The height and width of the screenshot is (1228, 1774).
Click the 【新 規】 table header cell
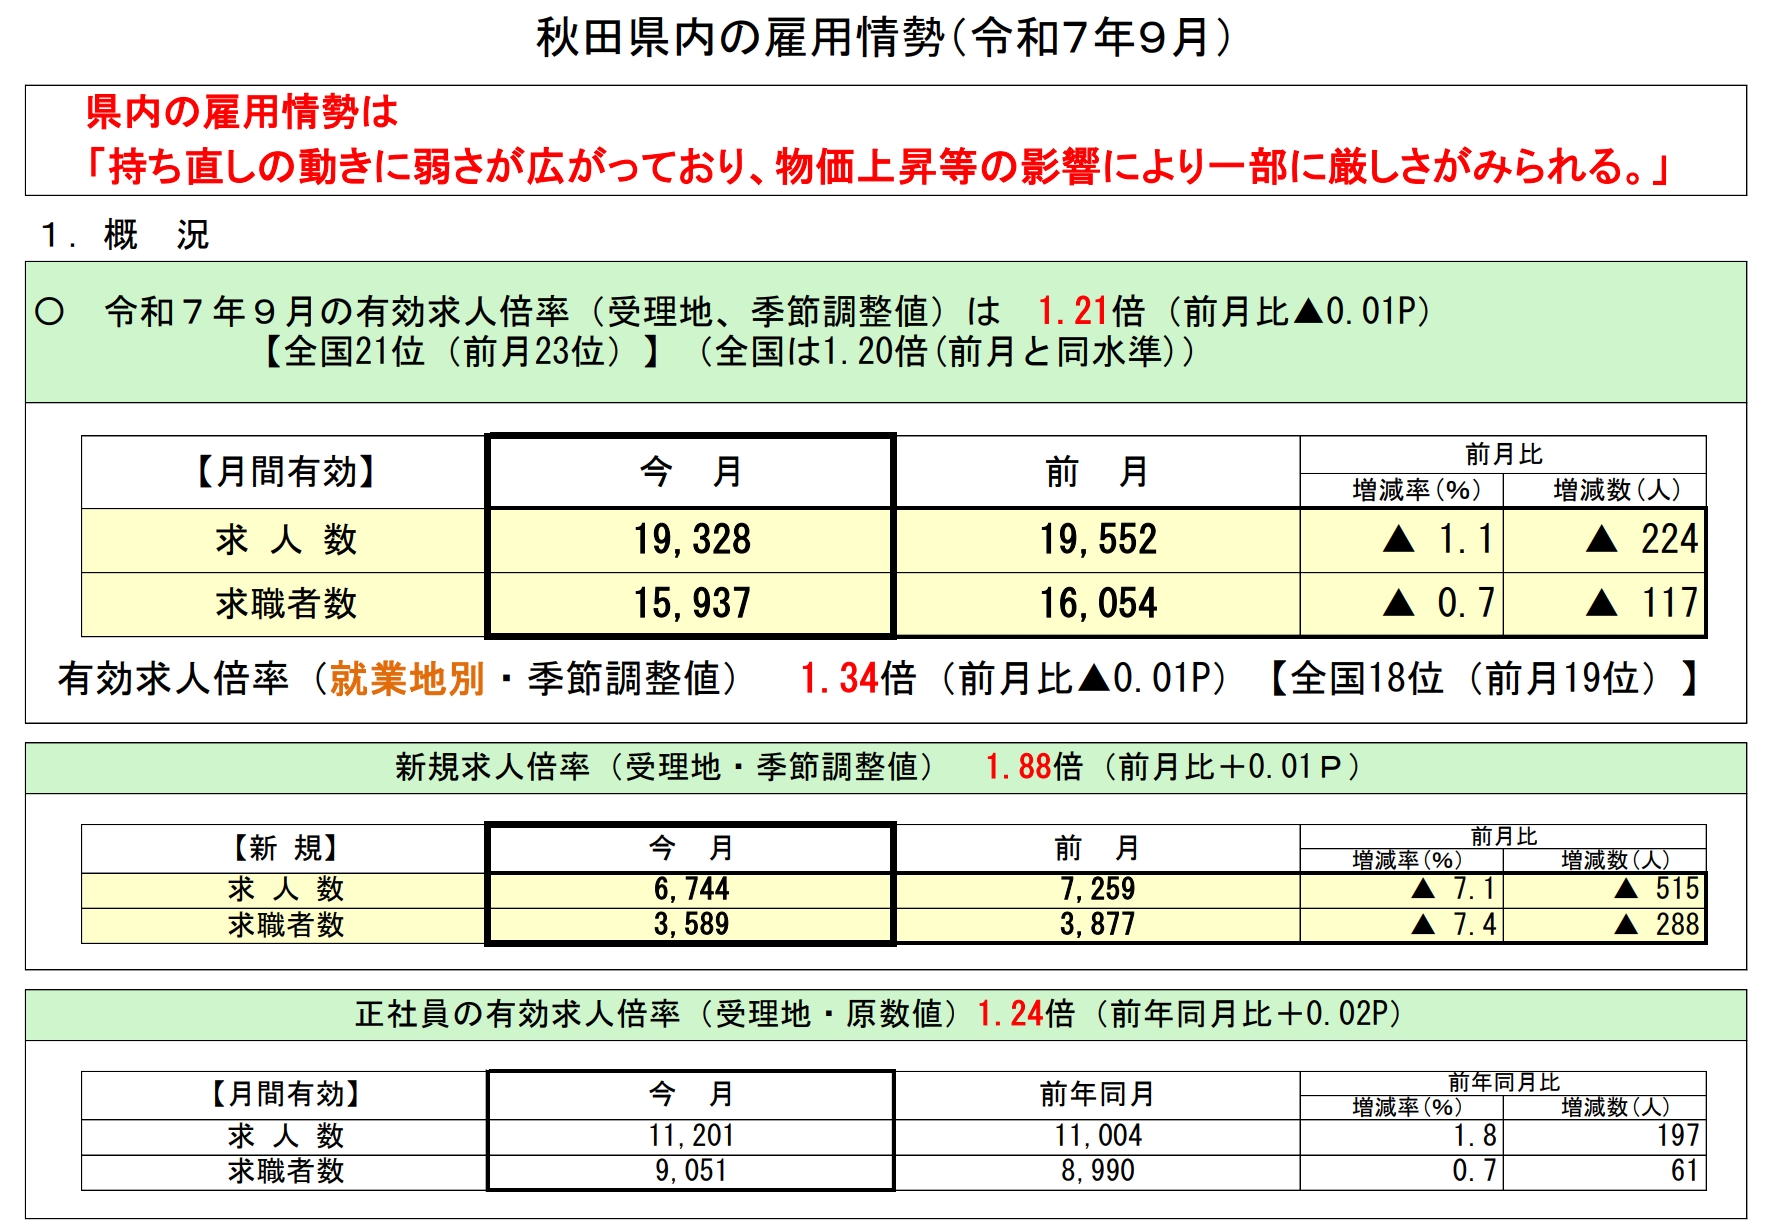pyautogui.click(x=284, y=849)
